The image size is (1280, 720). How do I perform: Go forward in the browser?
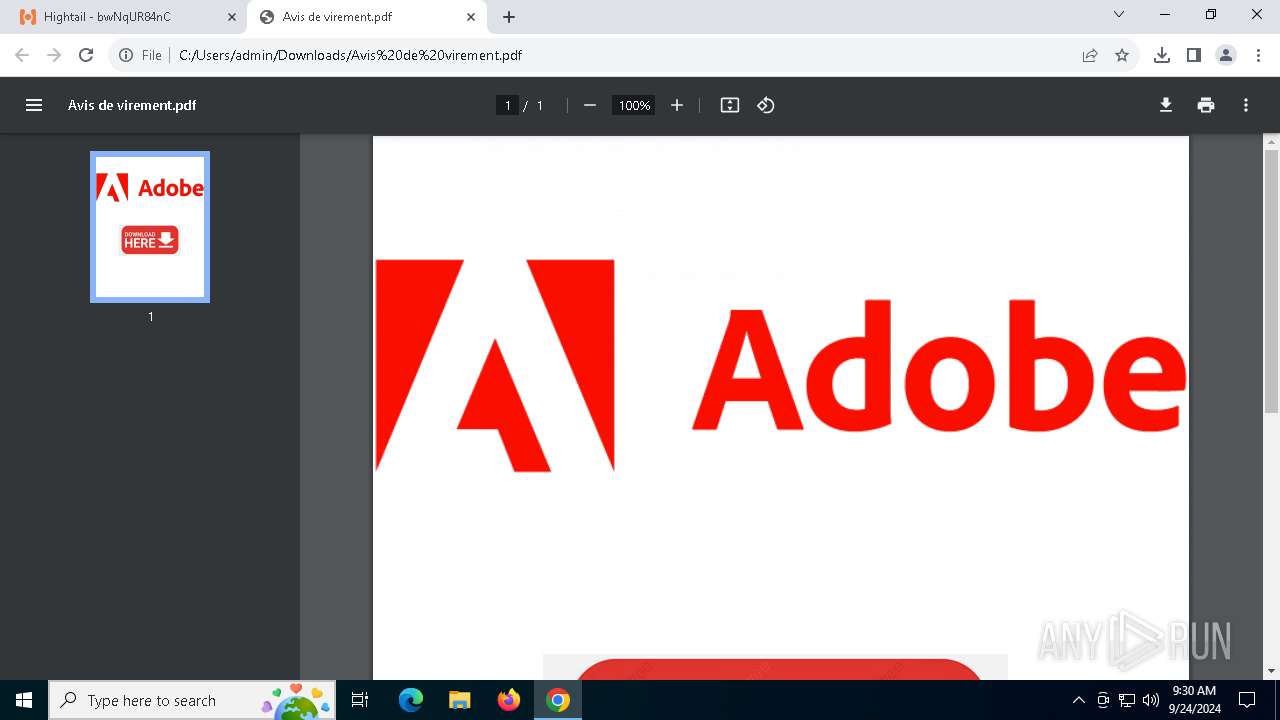[x=54, y=55]
